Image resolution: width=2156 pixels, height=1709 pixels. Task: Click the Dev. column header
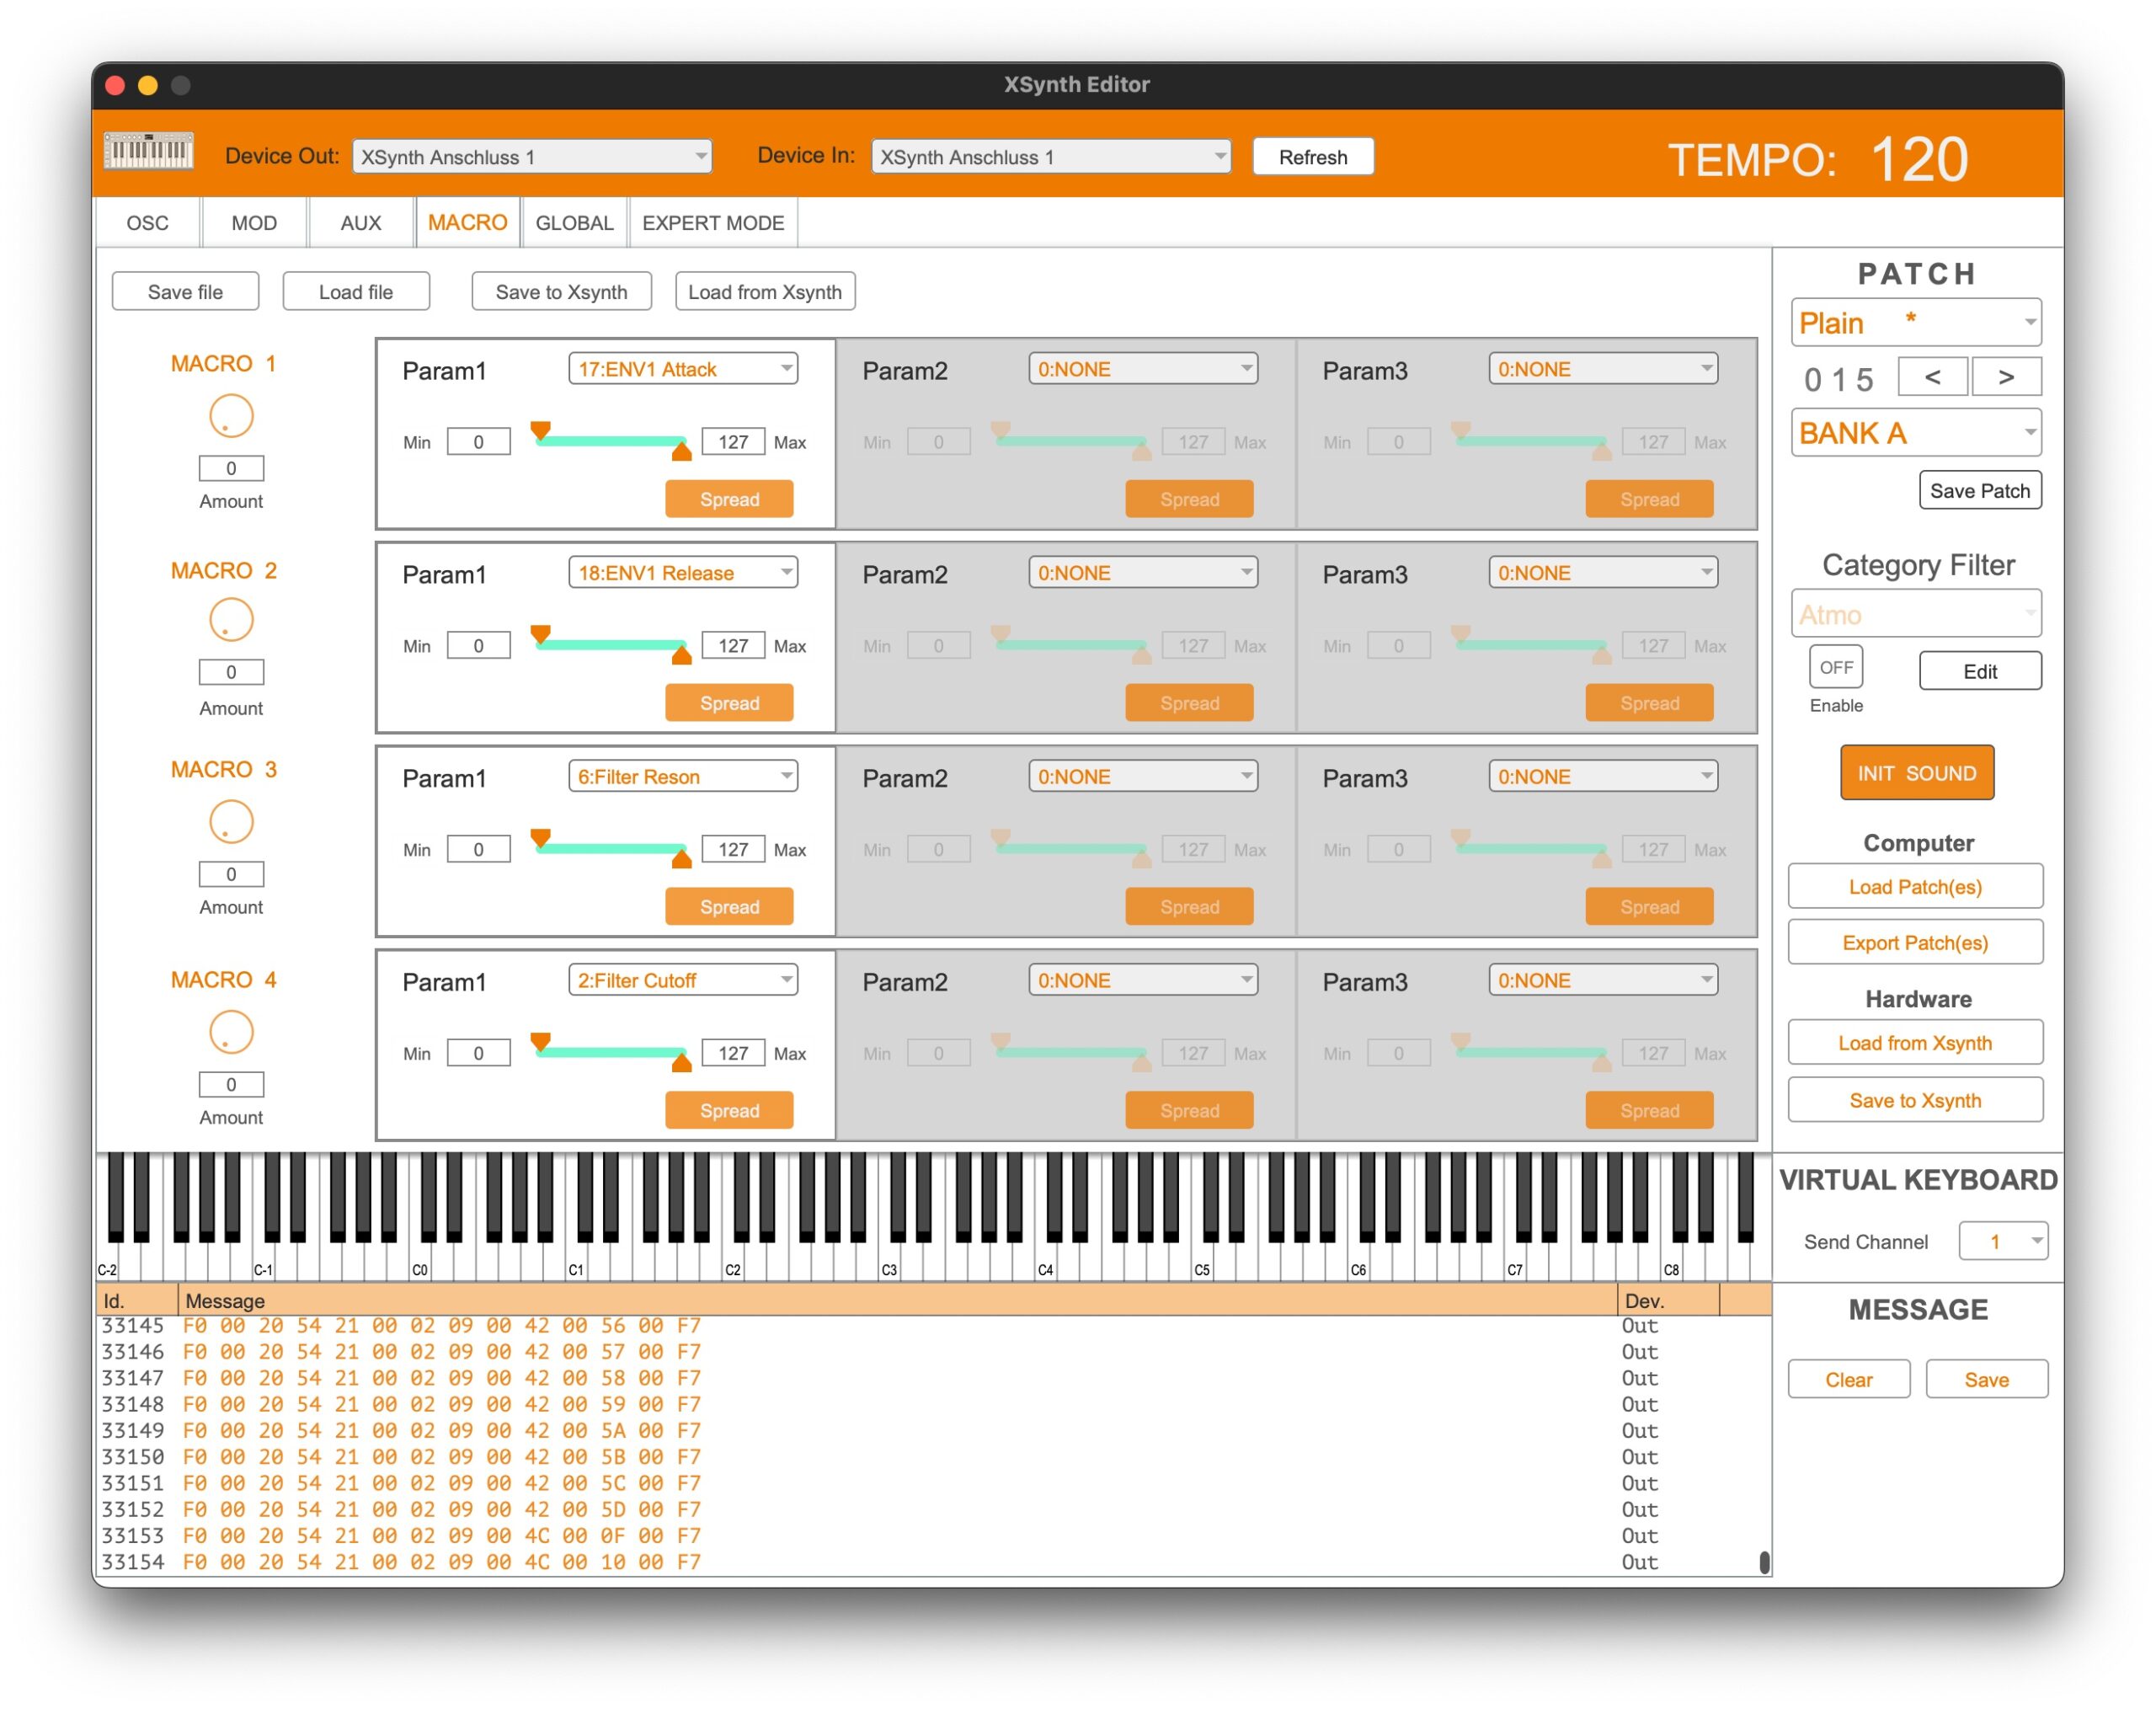point(1668,1301)
